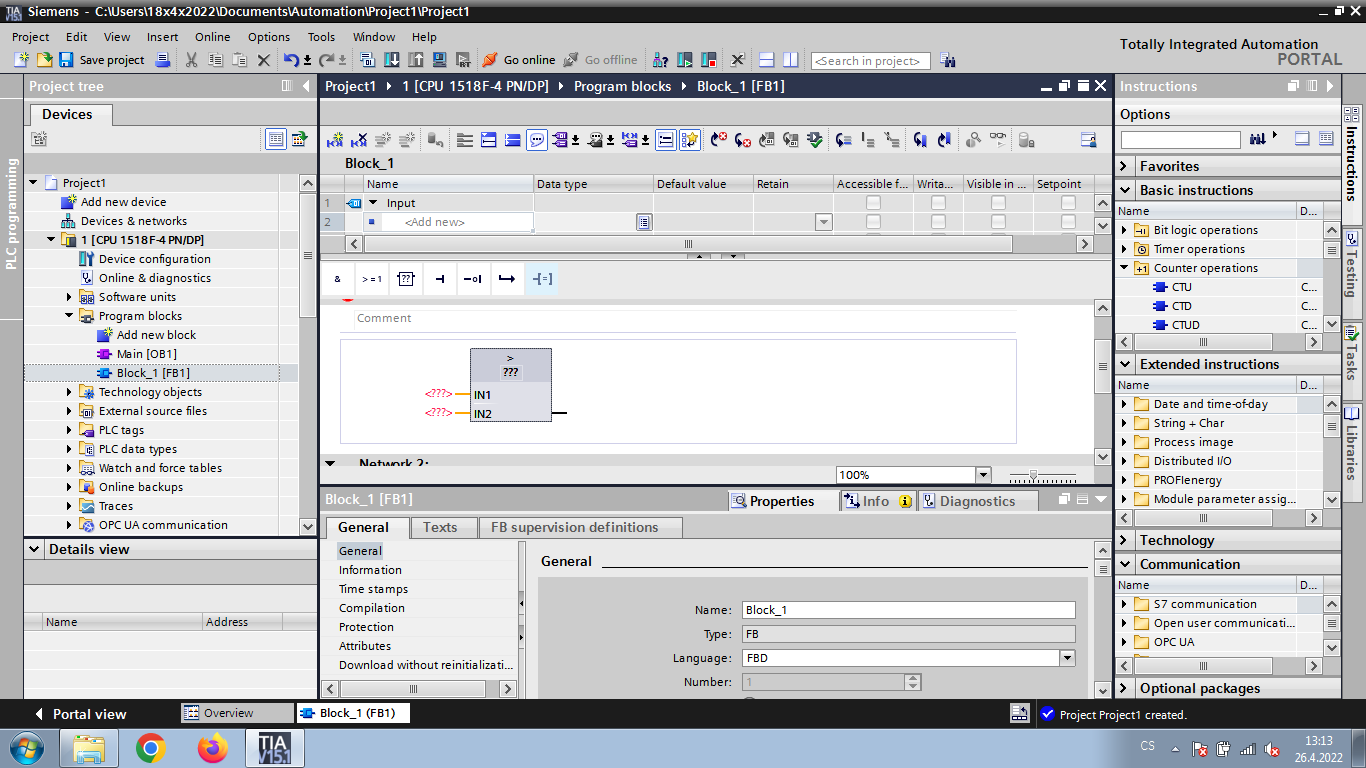Viewport: 1366px width, 768px height.
Task: Open the 100% zoom level dropdown
Action: tap(983, 475)
